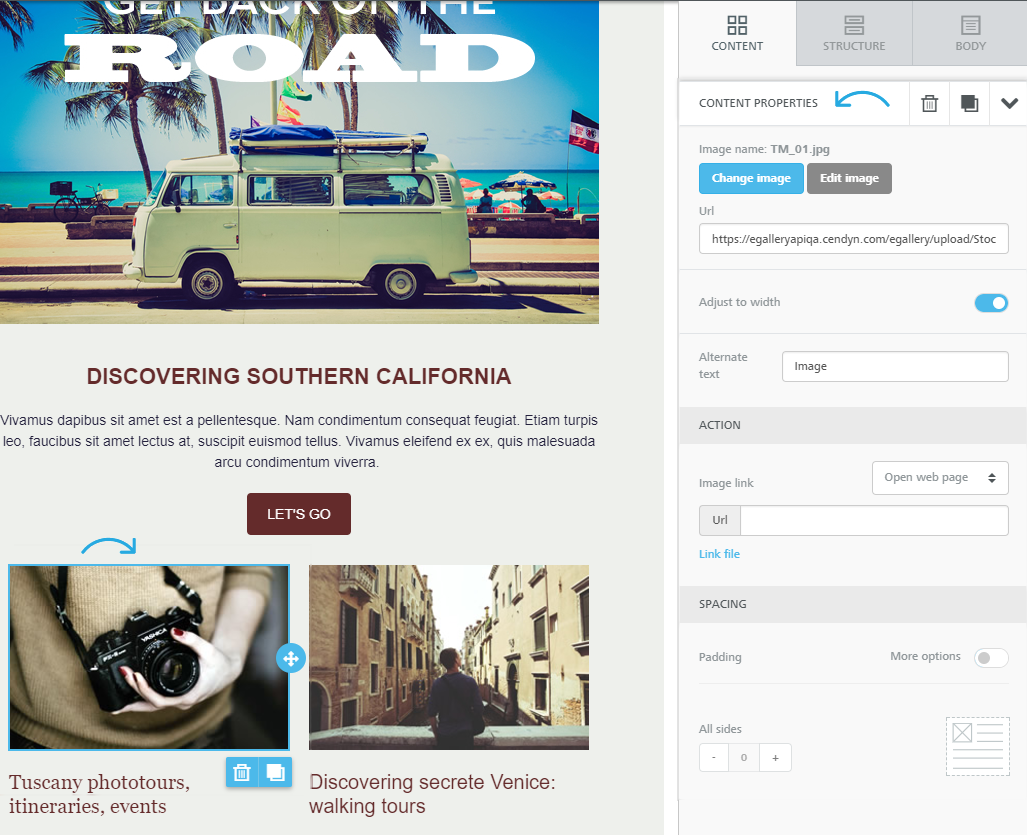The width and height of the screenshot is (1027, 835).
Task: Click the move handle on camera image
Action: tap(291, 658)
